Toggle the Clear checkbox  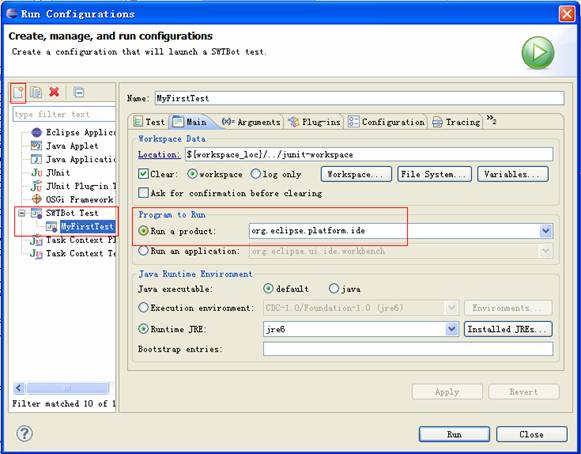[143, 174]
